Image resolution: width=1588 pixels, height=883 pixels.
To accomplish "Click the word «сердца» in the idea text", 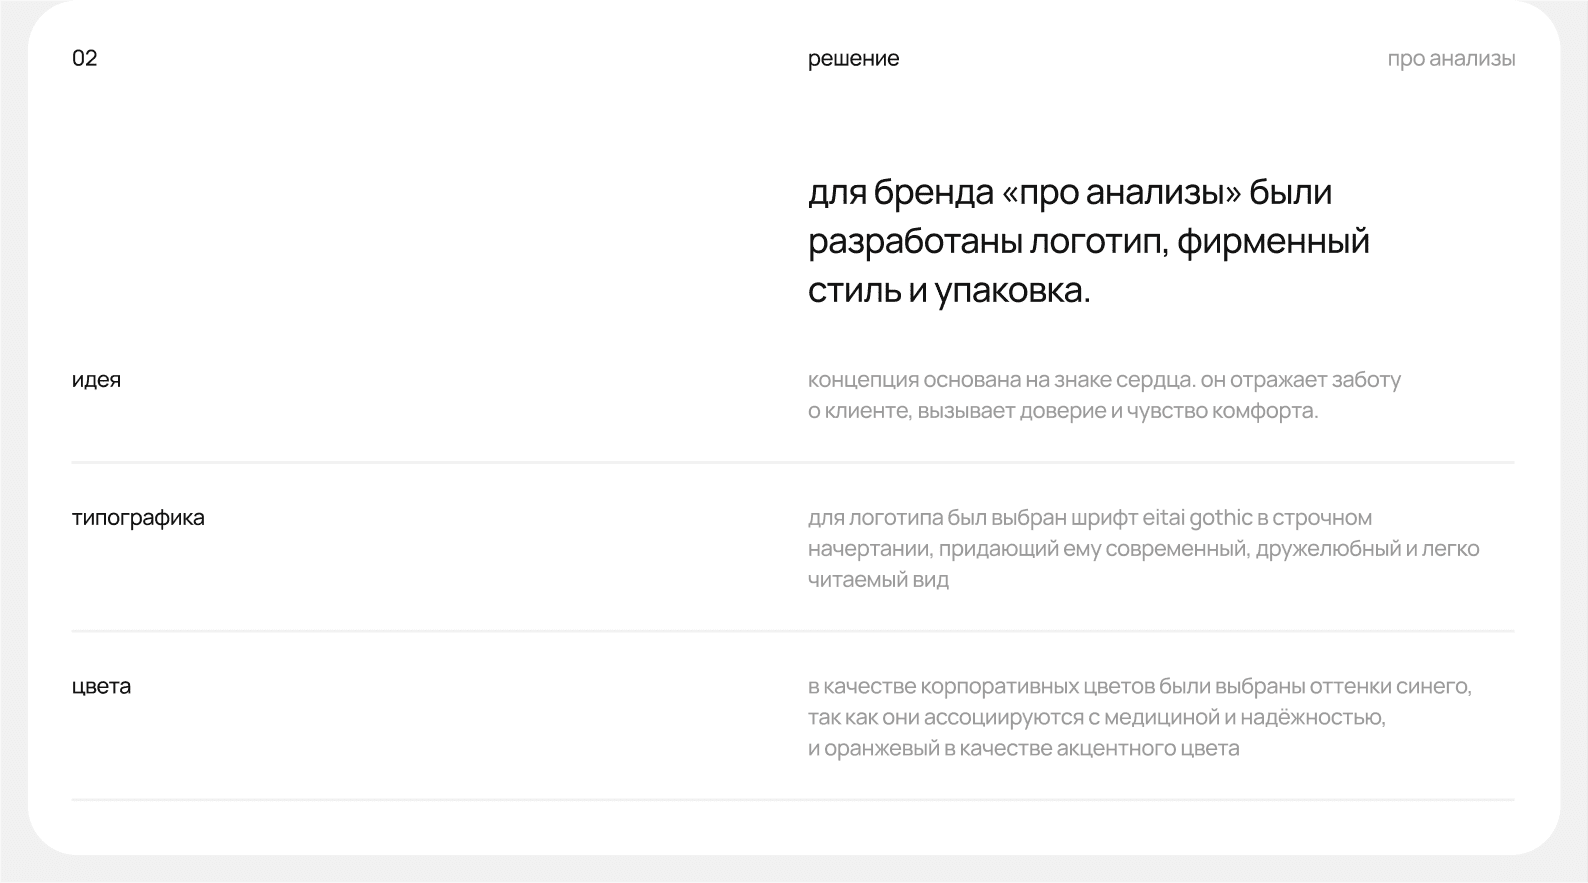I will (x=1154, y=380).
